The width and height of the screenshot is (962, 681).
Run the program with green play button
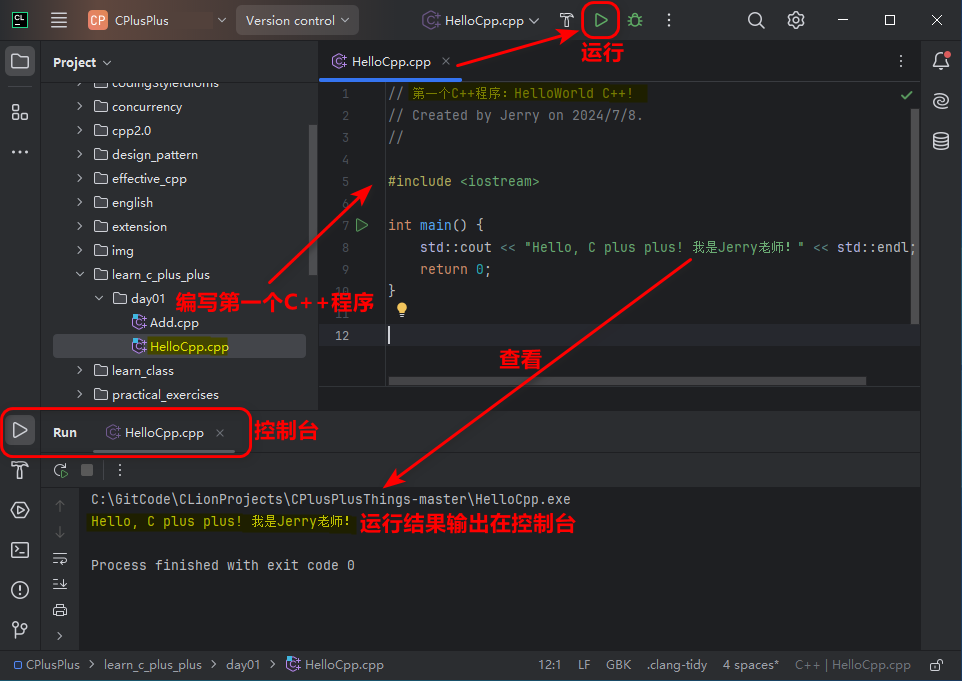600,20
